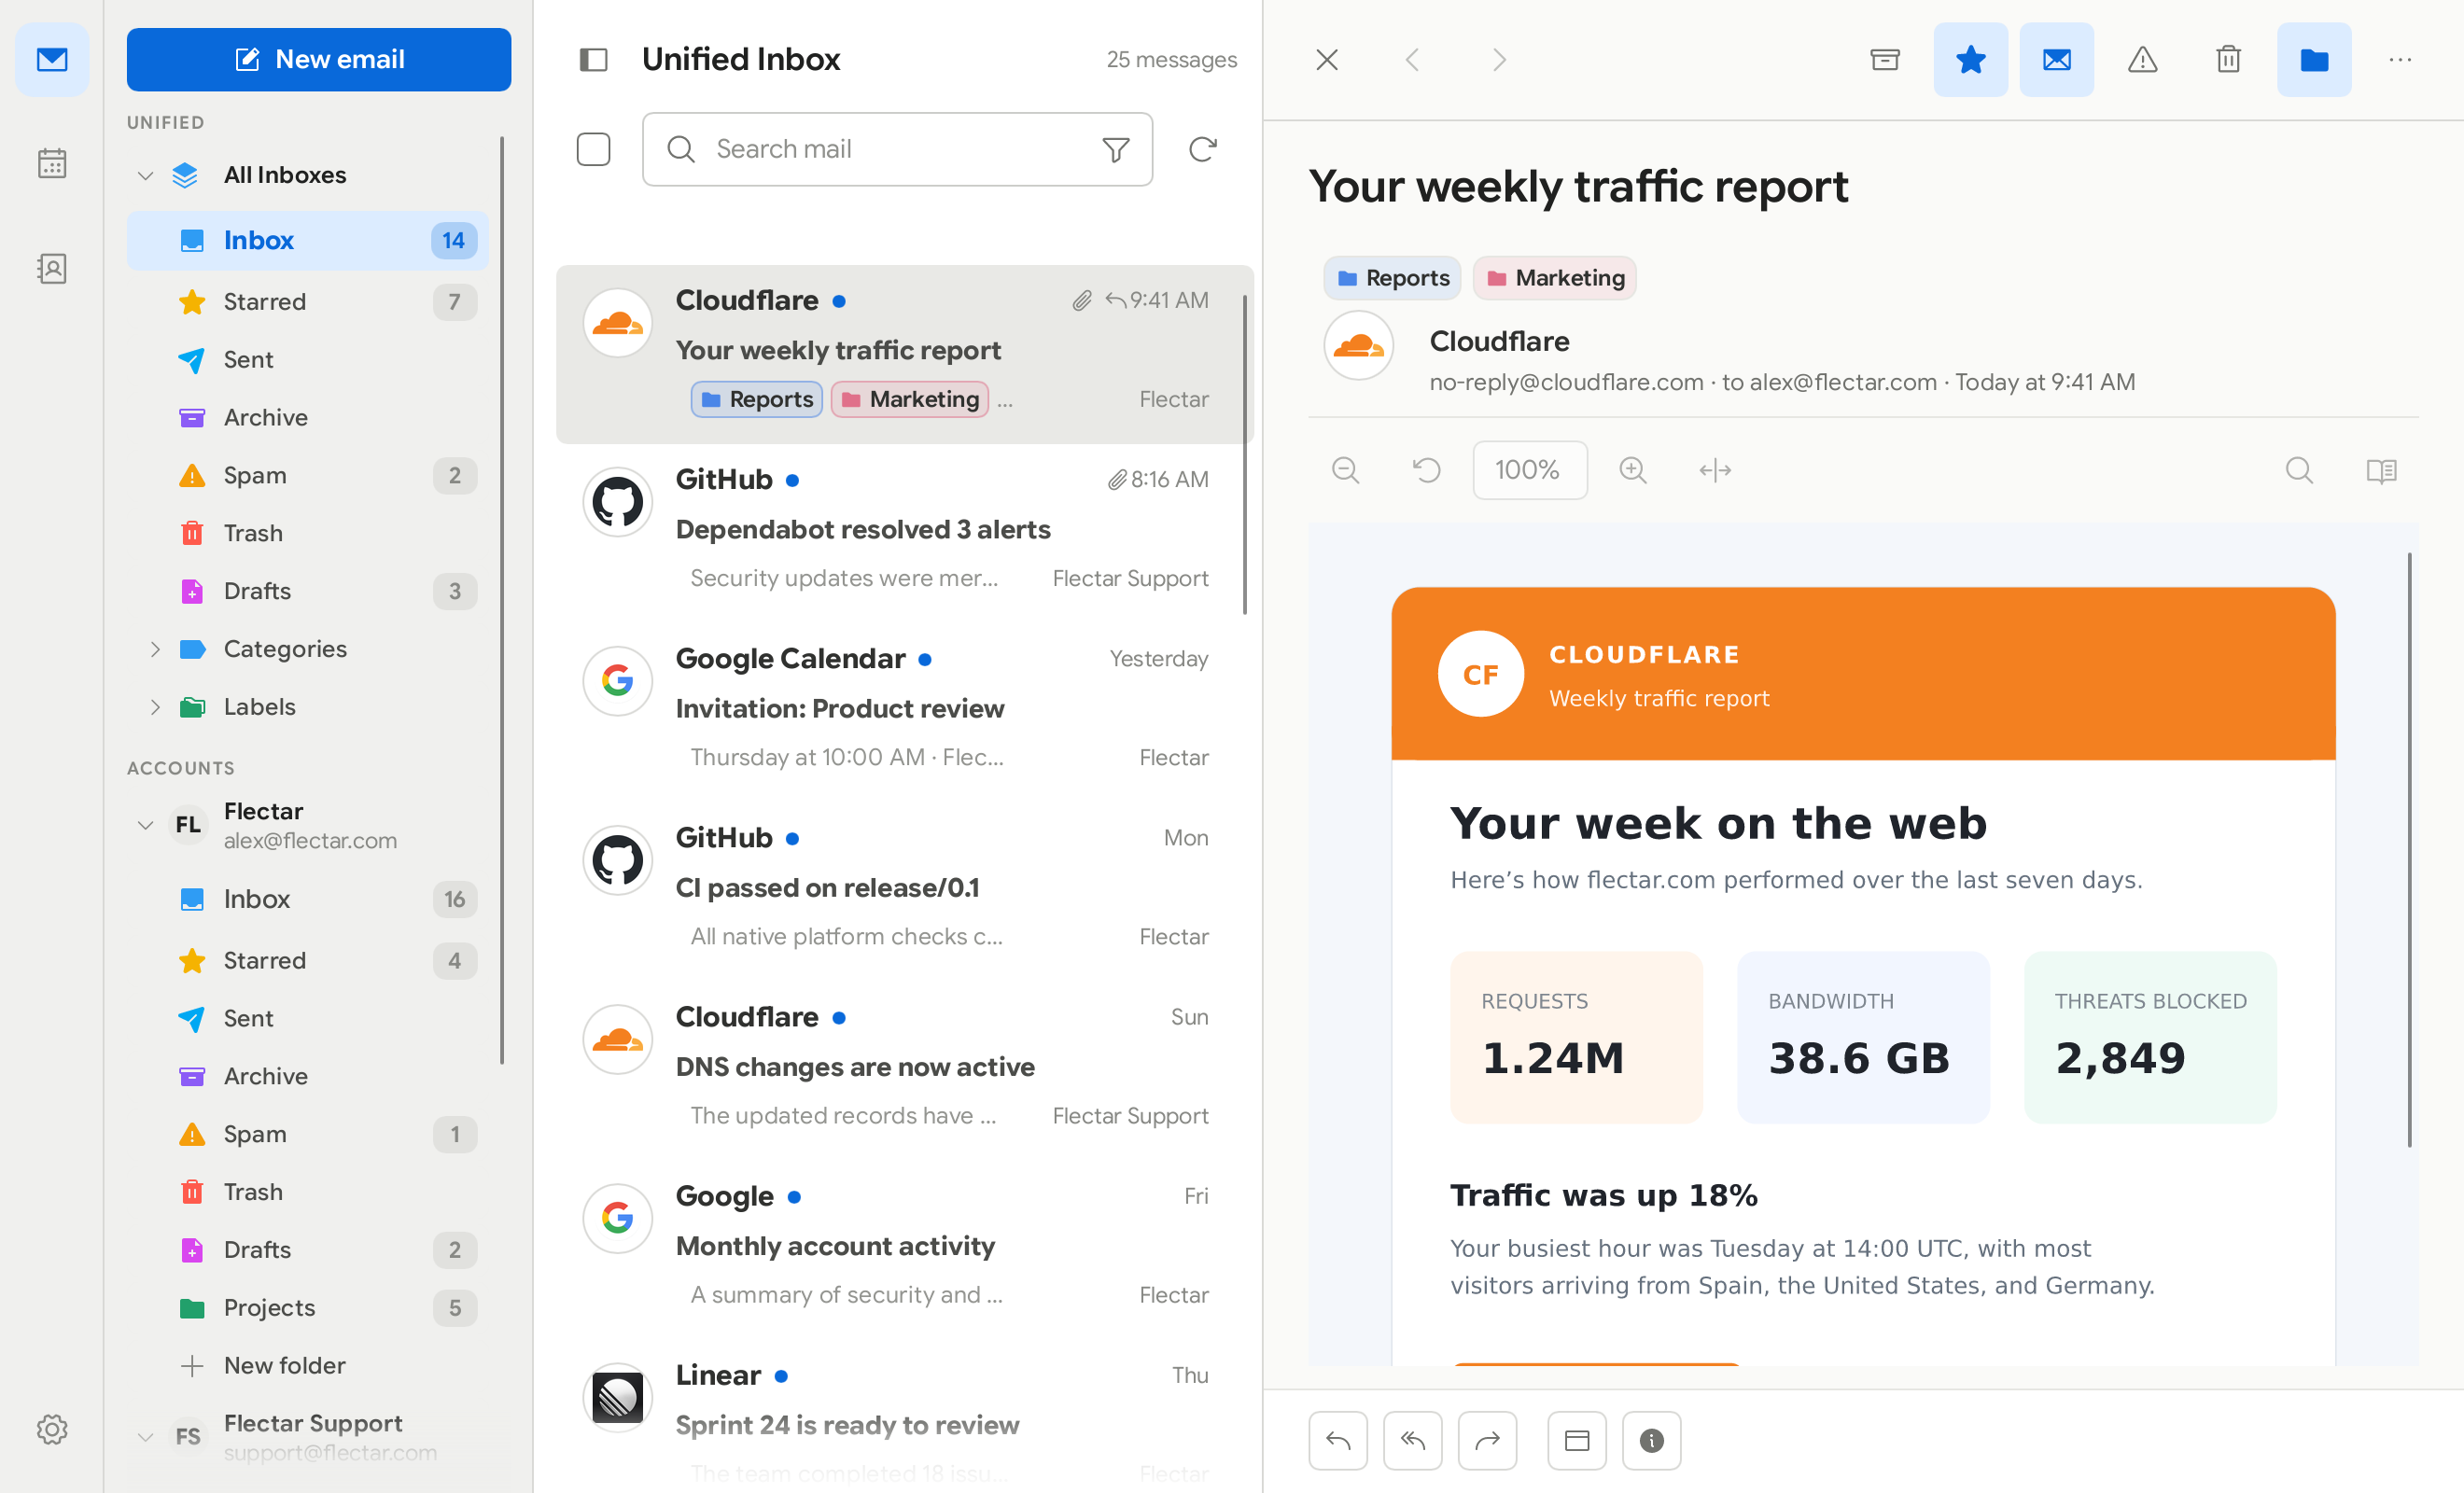
Task: Click the Cloudflare sender avatar in the email header
Action: pos(1359,346)
